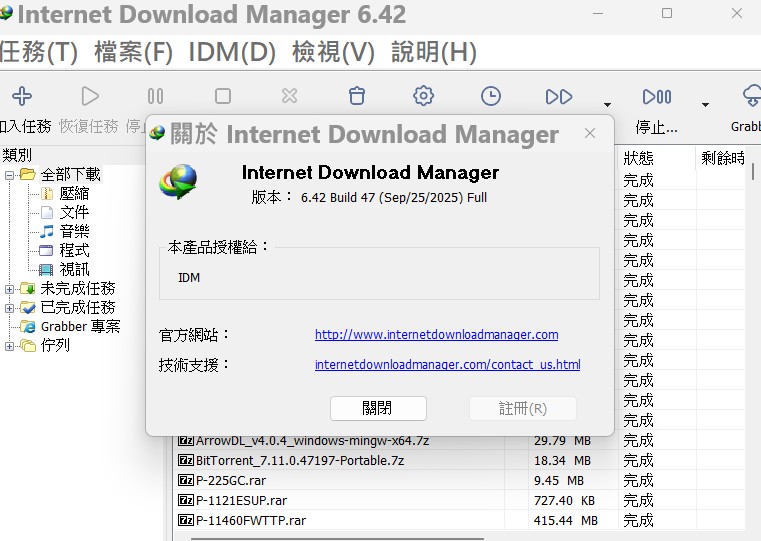Open the 任務(T) menu
The height and width of the screenshot is (541, 761).
(40, 51)
